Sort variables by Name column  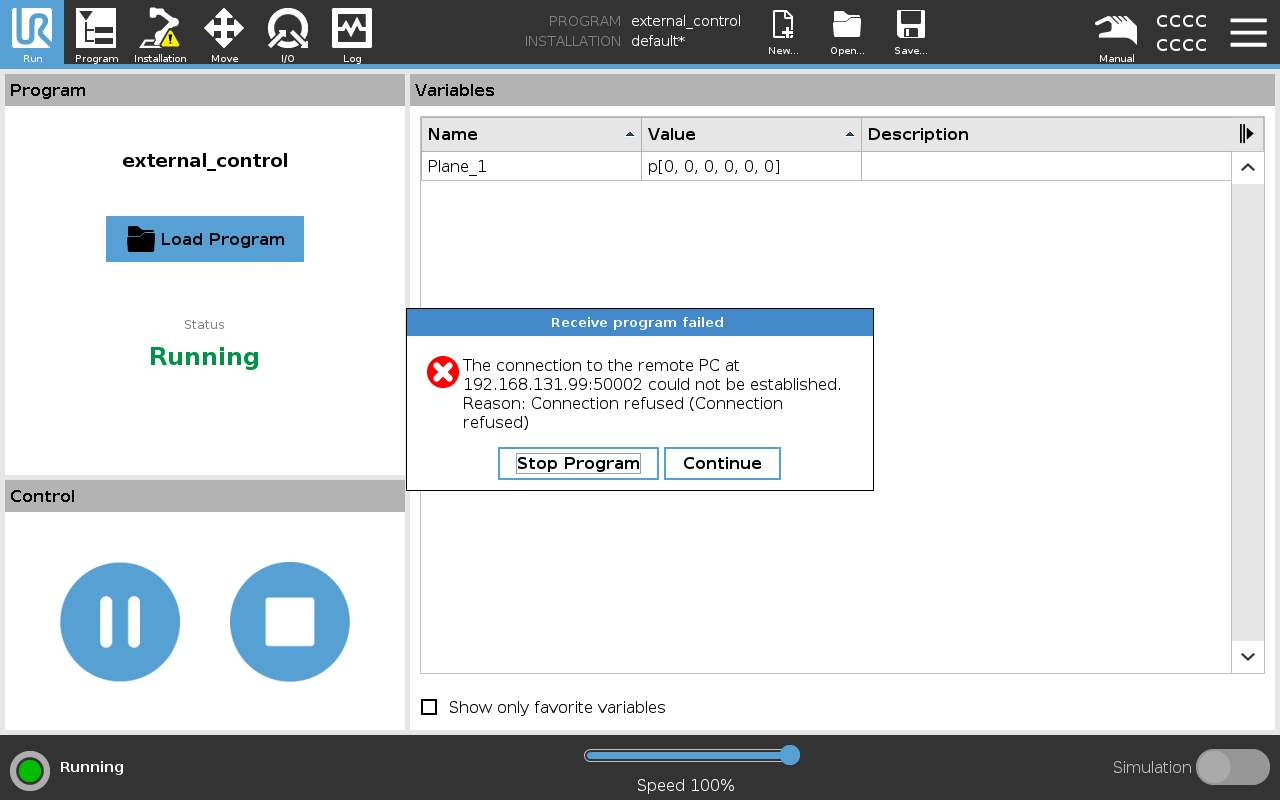[x=531, y=134]
